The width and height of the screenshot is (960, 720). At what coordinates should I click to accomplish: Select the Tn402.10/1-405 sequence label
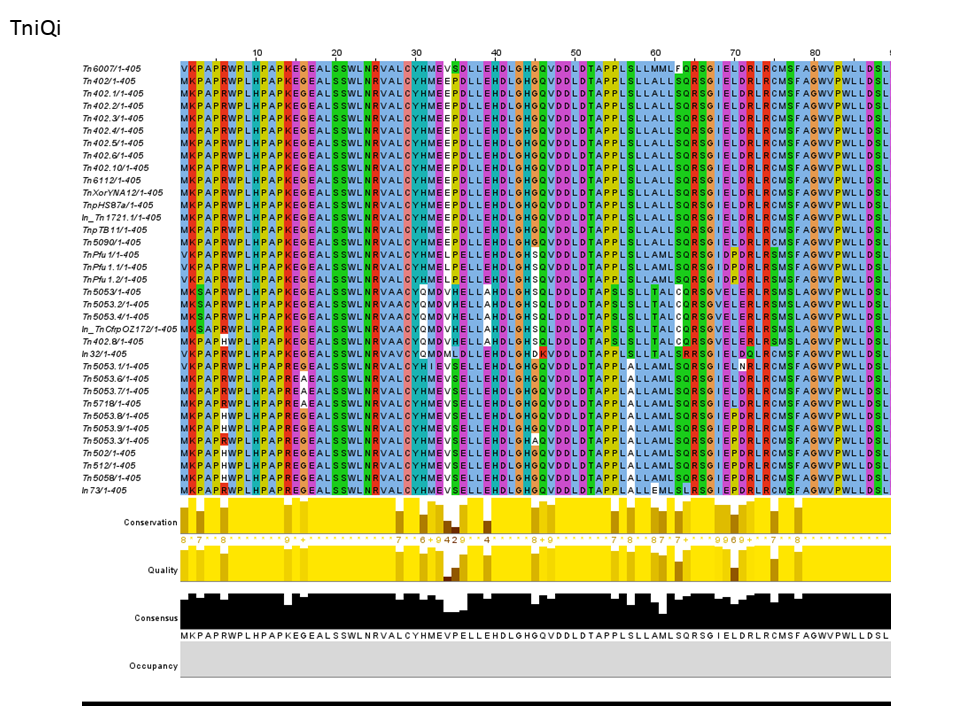pos(115,167)
